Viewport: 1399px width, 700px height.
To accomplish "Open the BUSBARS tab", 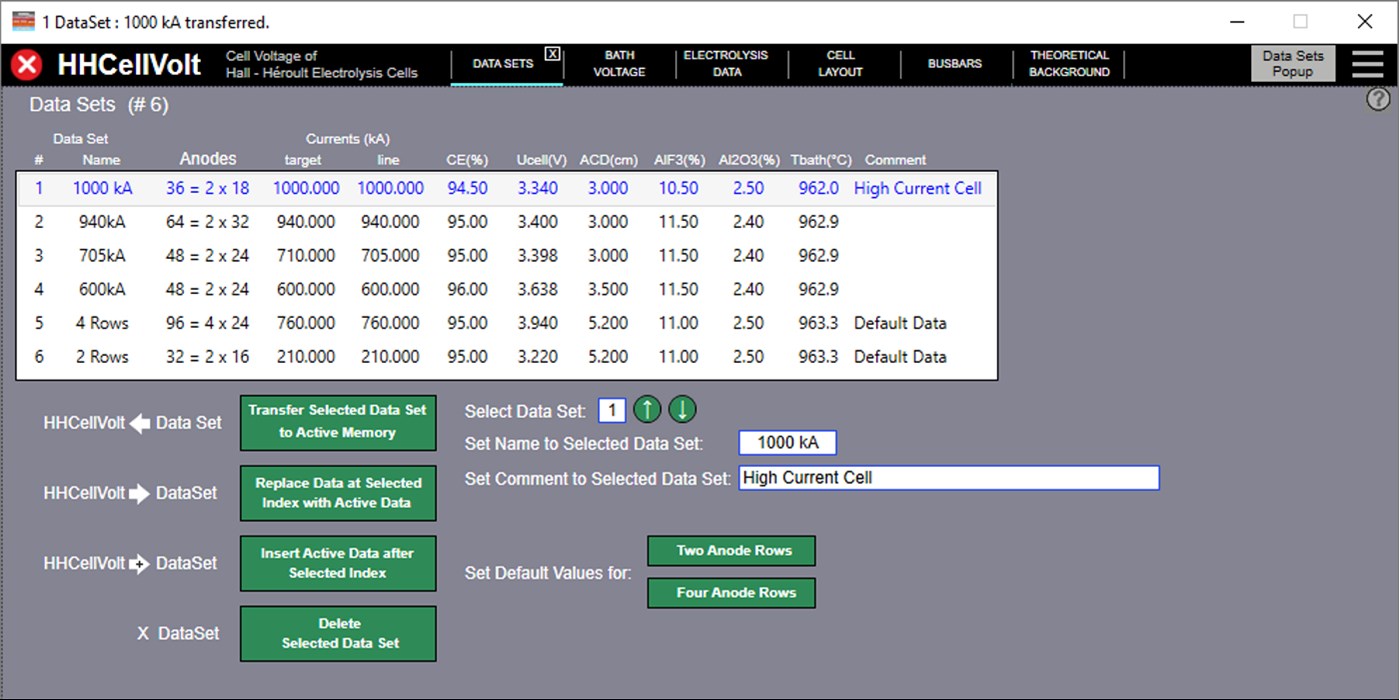I will (x=954, y=63).
